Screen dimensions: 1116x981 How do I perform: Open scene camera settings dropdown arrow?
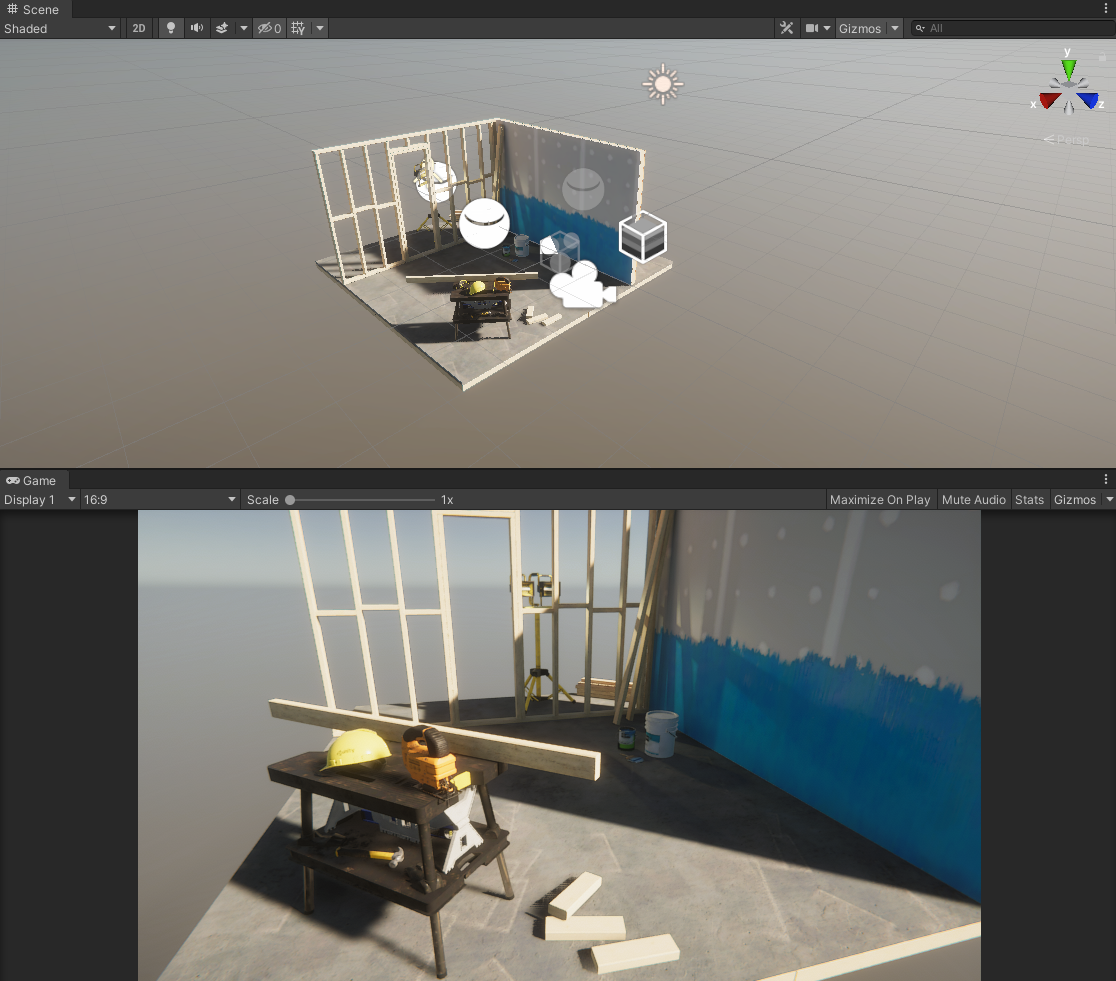pyautogui.click(x=827, y=28)
